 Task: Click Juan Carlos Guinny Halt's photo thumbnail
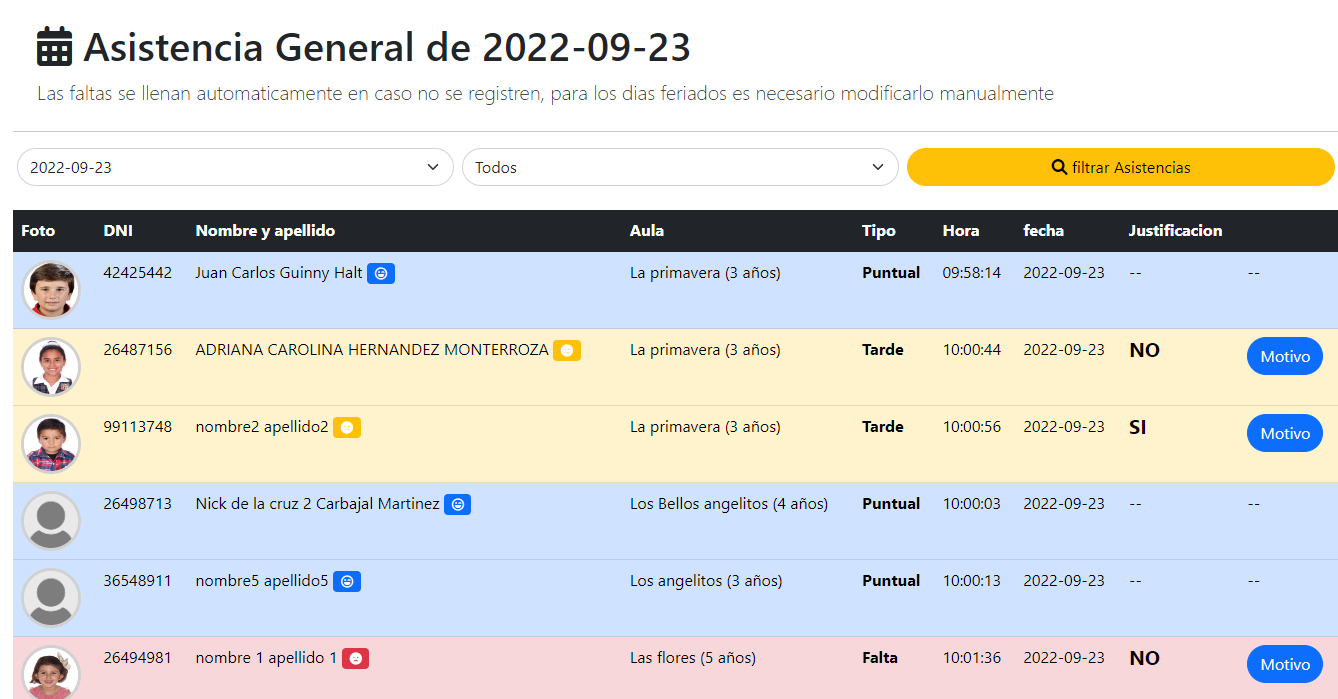coord(51,288)
